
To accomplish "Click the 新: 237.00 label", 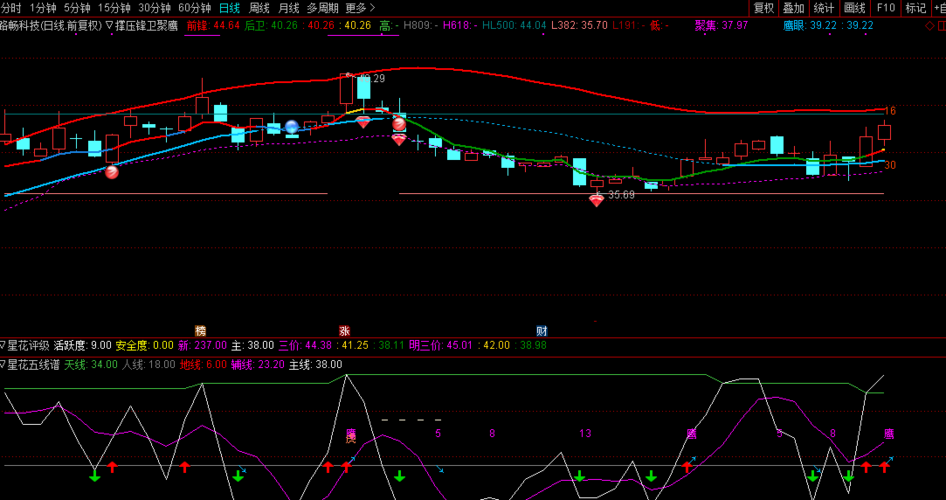I will (x=202, y=346).
